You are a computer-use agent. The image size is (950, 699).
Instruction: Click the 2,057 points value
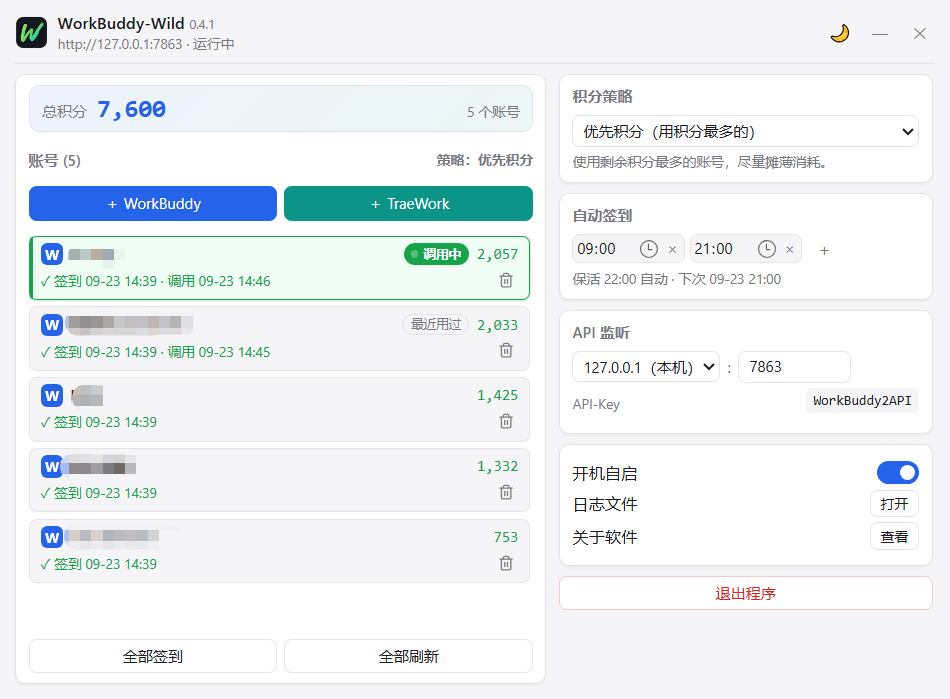click(497, 254)
